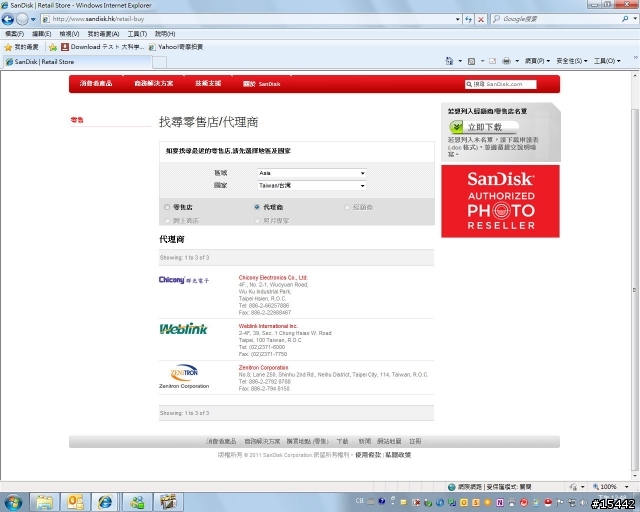
Task: Switch to SanDisk | Retail Store tab
Action: pyautogui.click(x=78, y=62)
